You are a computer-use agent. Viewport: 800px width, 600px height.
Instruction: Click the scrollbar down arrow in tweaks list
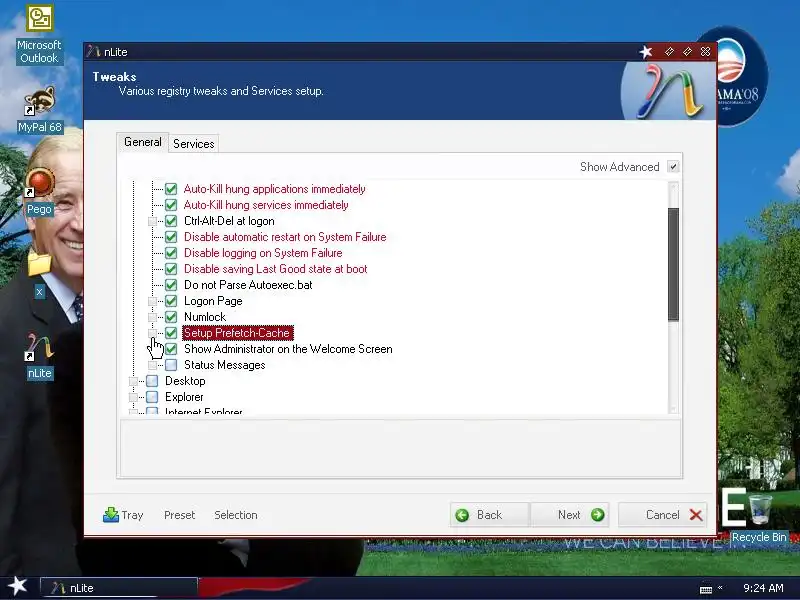pos(673,408)
